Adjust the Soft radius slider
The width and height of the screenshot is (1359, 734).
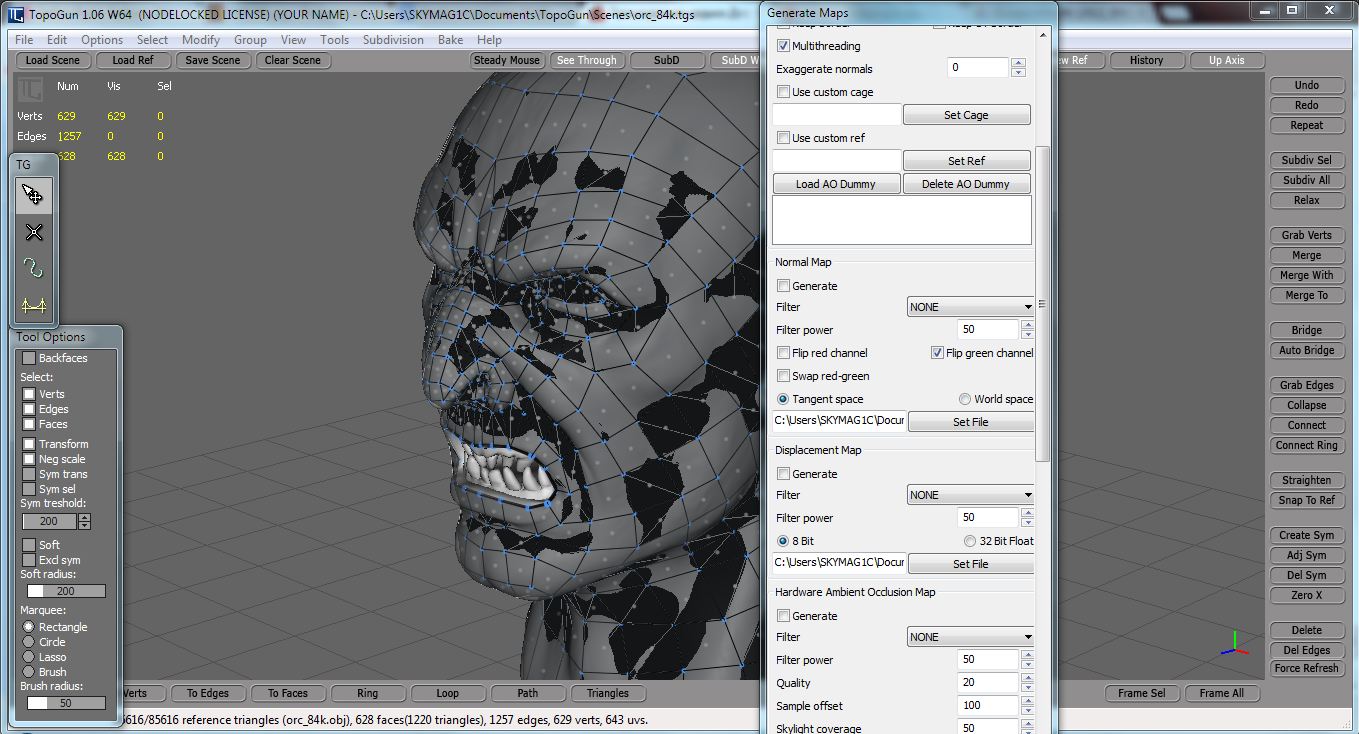[x=65, y=591]
